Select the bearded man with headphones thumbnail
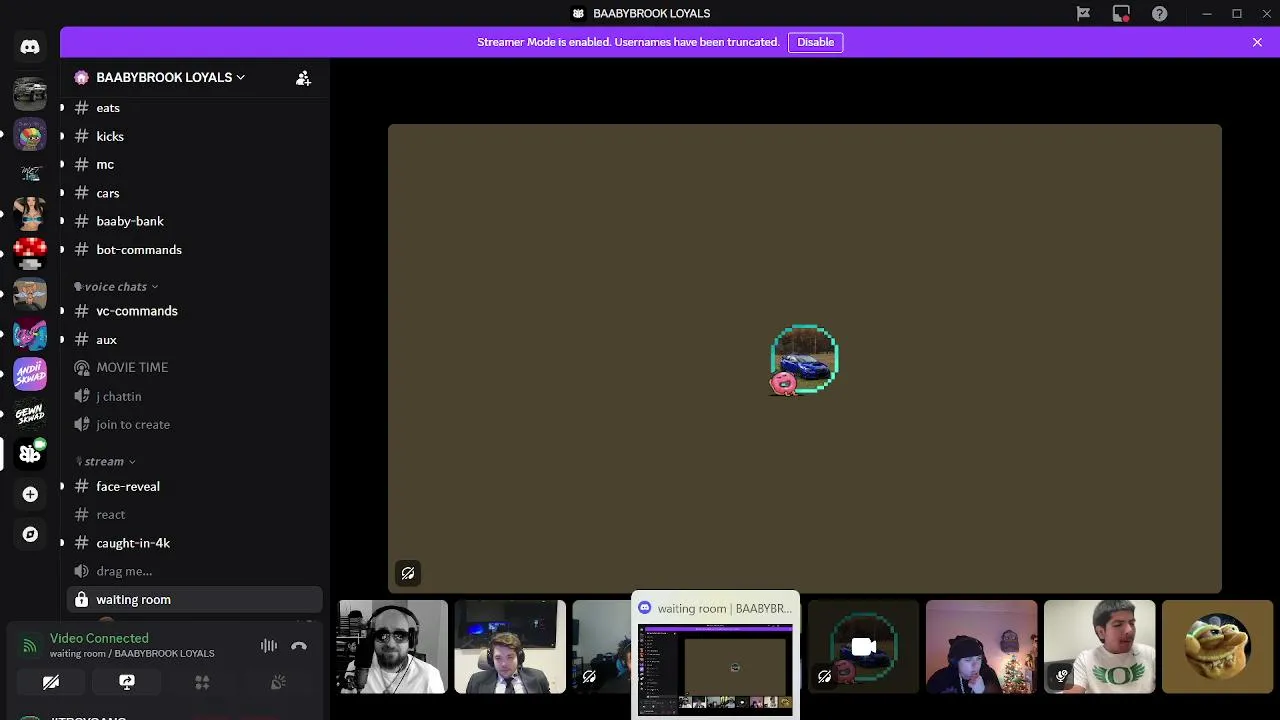The image size is (1280, 720). point(393,647)
